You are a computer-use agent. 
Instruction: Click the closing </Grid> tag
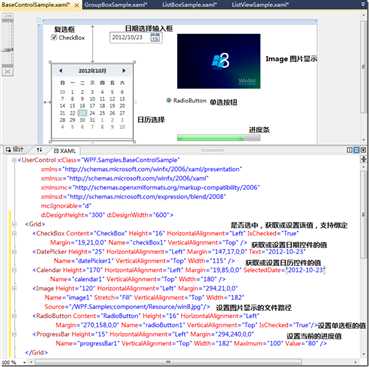coord(37,352)
